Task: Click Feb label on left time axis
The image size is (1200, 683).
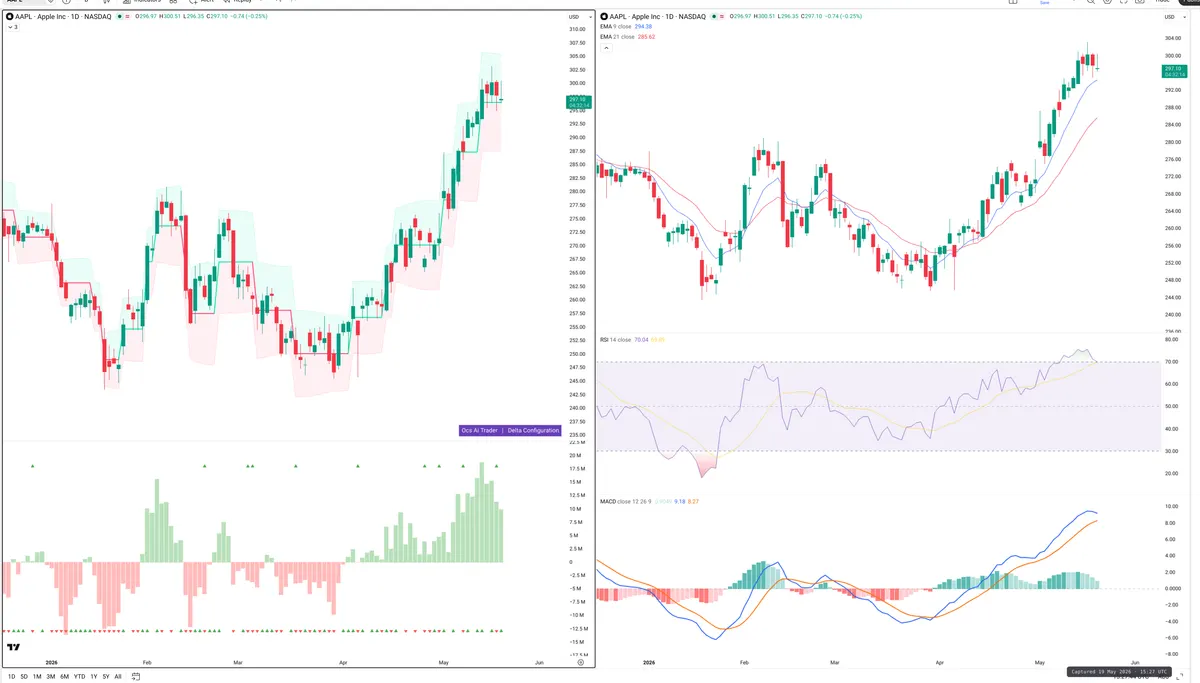Action: pyautogui.click(x=147, y=662)
